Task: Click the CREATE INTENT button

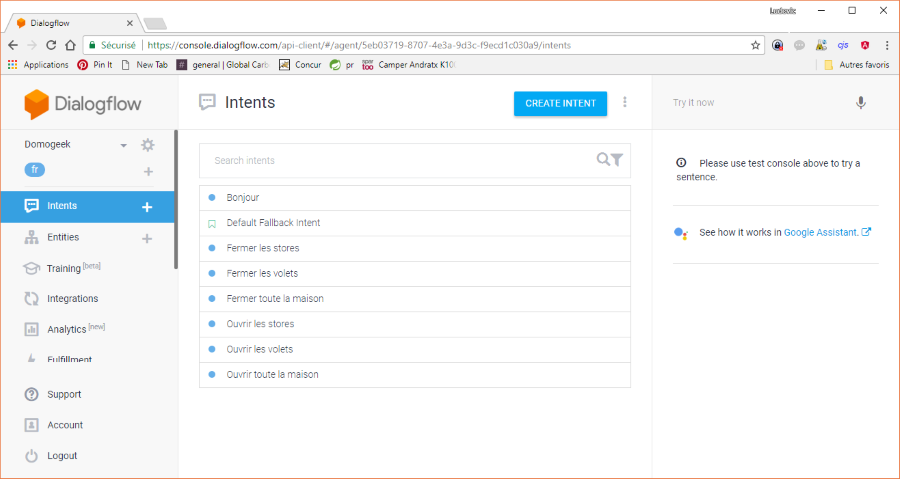Action: [x=560, y=104]
